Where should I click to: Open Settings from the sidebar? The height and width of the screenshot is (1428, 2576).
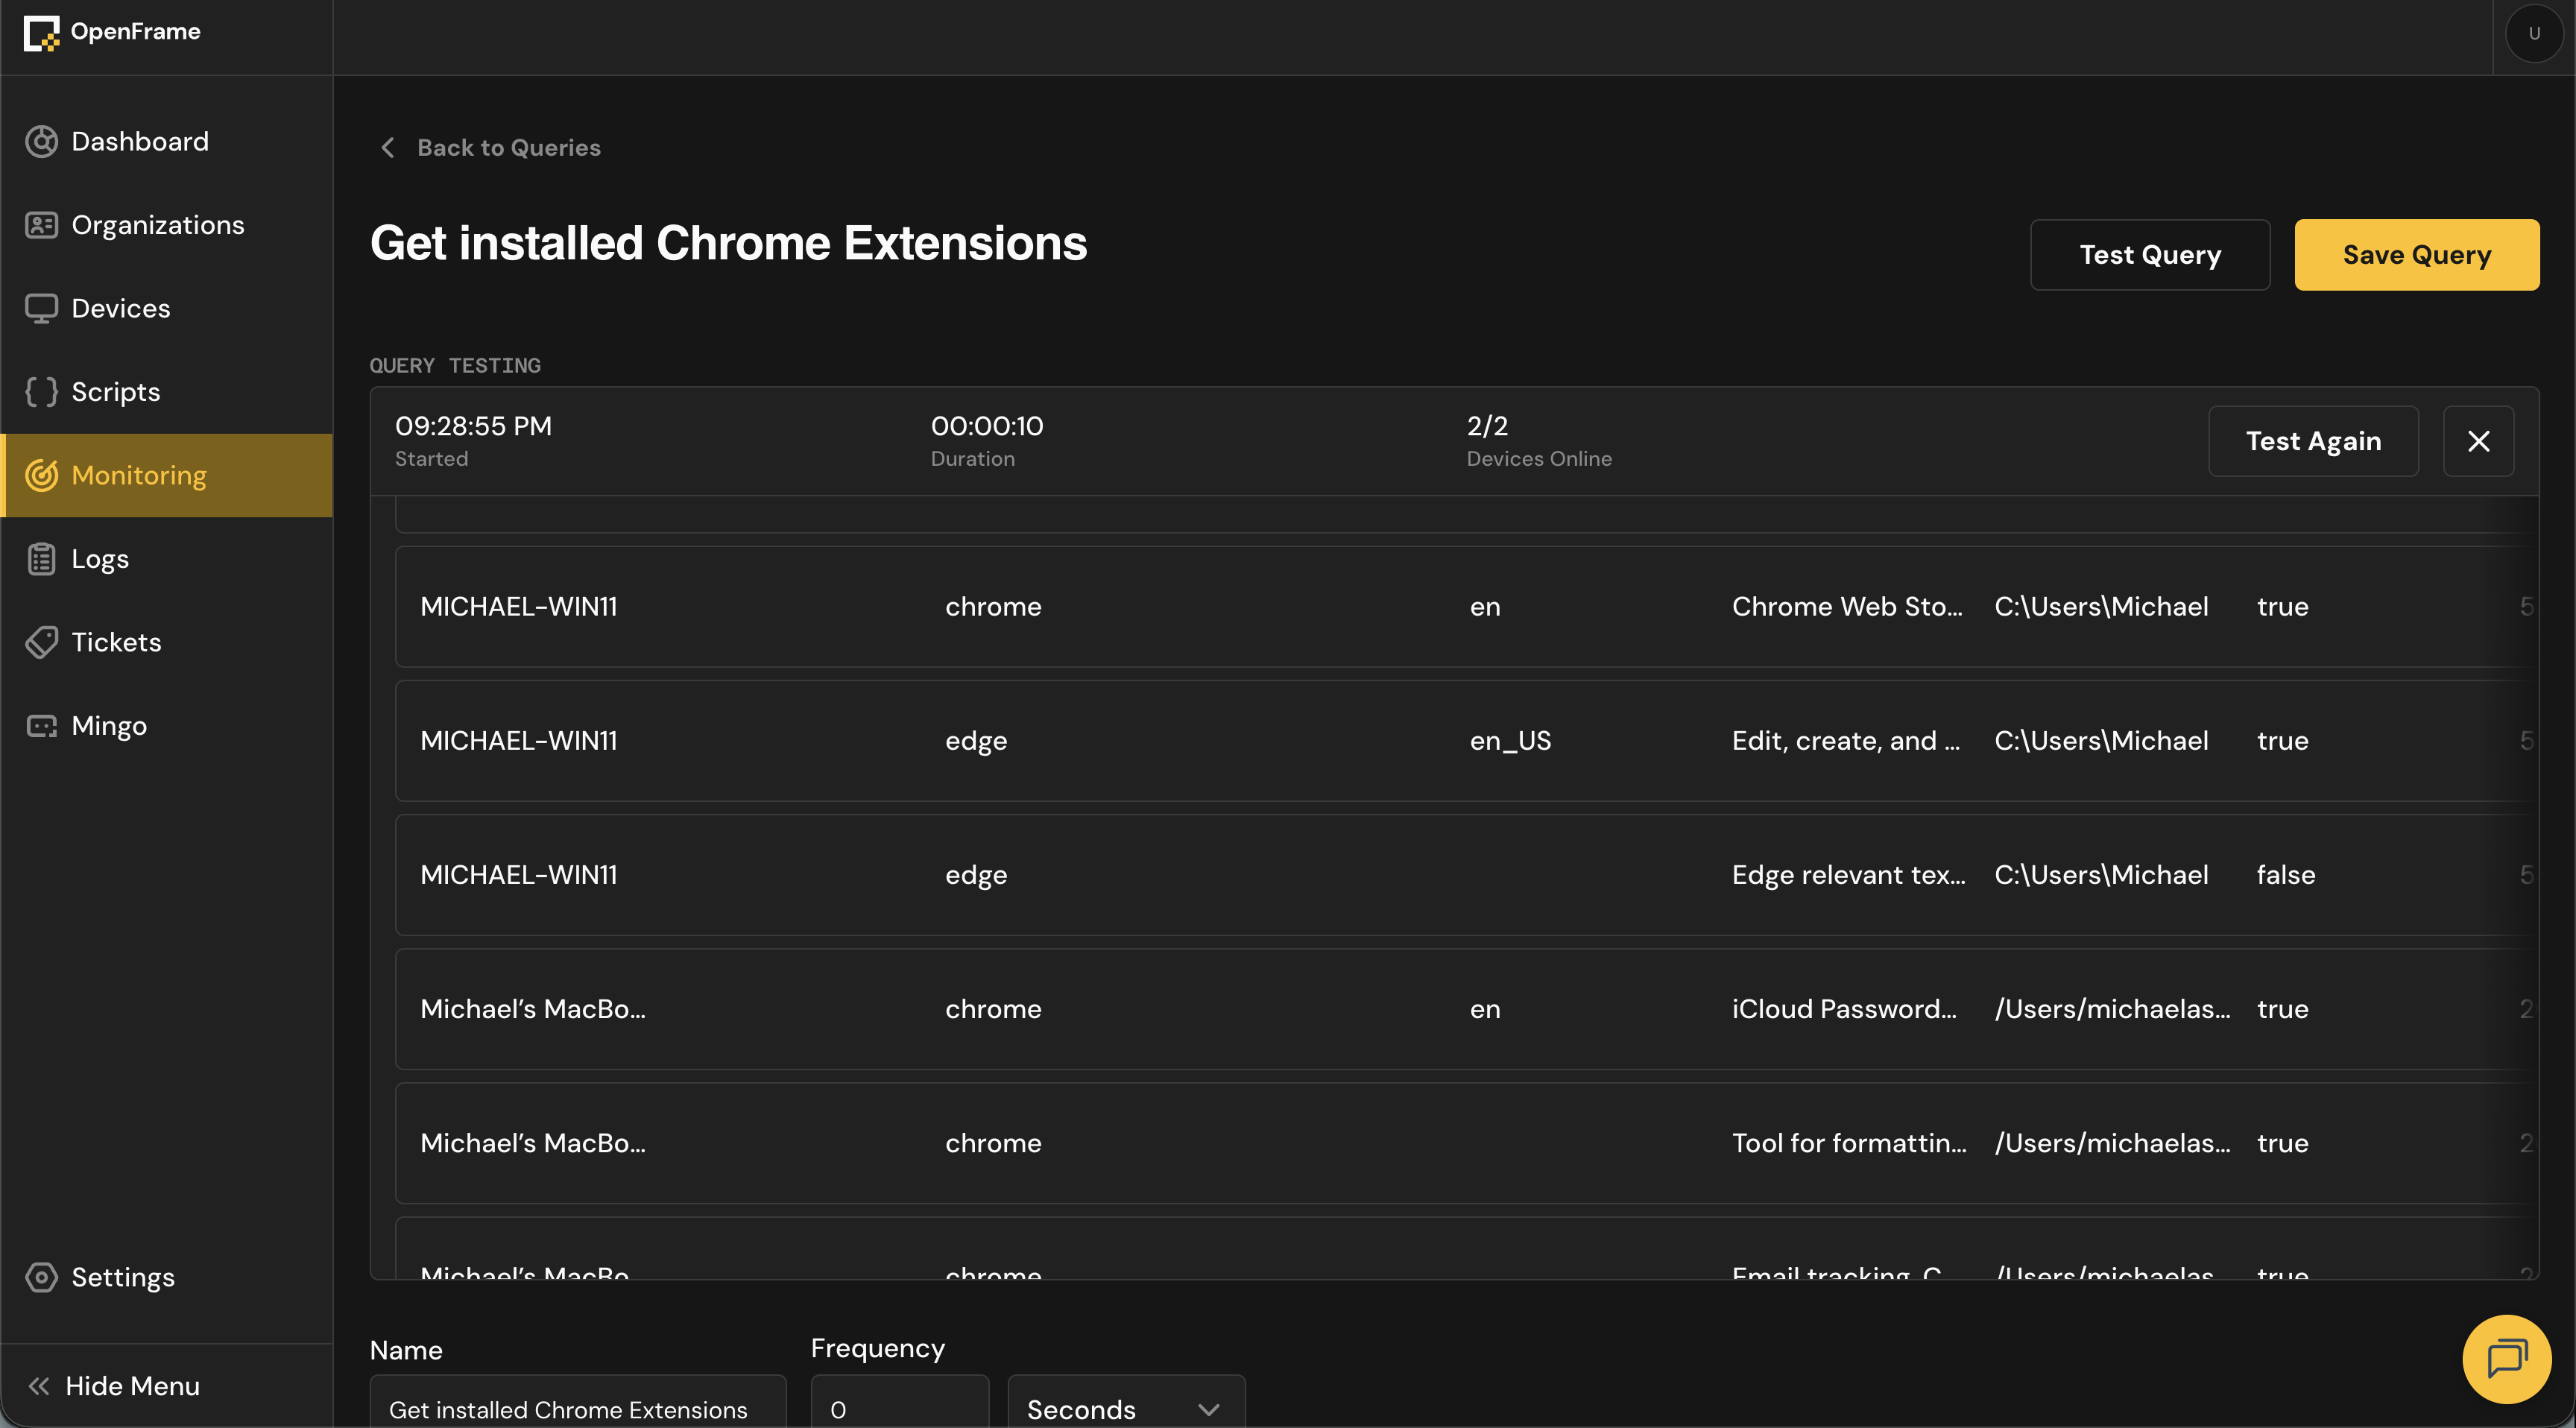166,1277
